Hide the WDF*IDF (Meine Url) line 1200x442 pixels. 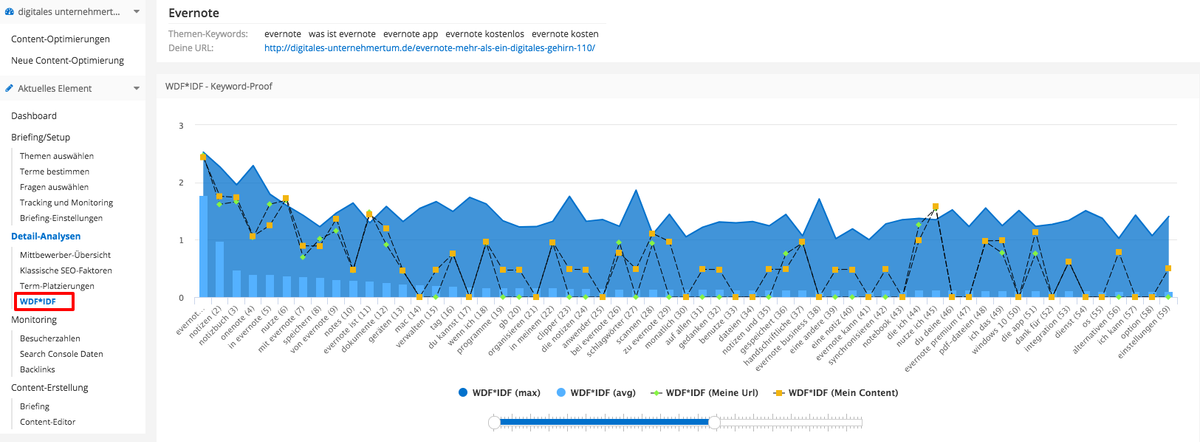[x=706, y=392]
